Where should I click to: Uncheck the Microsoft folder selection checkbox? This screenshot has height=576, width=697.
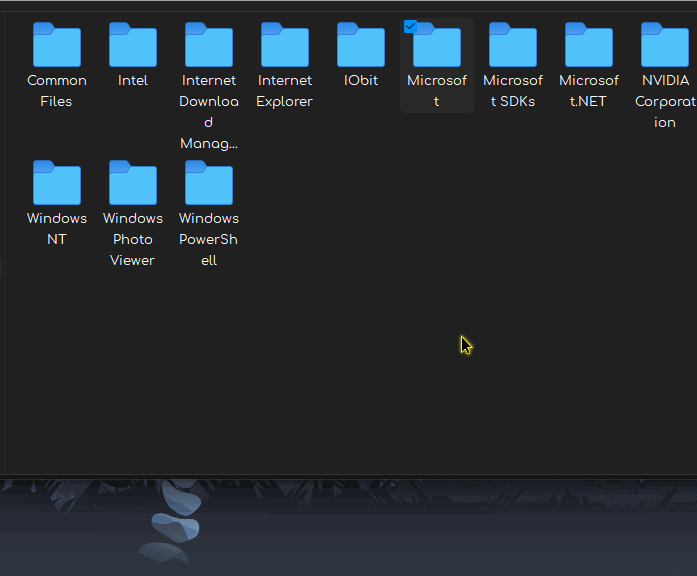click(410, 27)
